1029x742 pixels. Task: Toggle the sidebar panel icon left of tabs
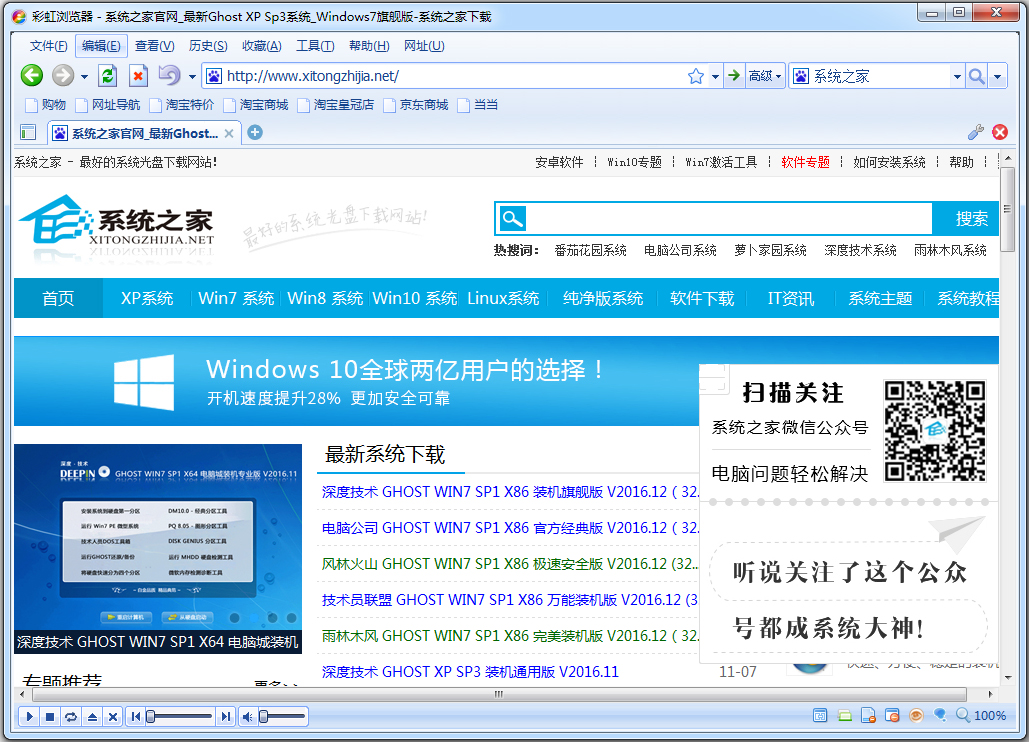pyautogui.click(x=28, y=132)
